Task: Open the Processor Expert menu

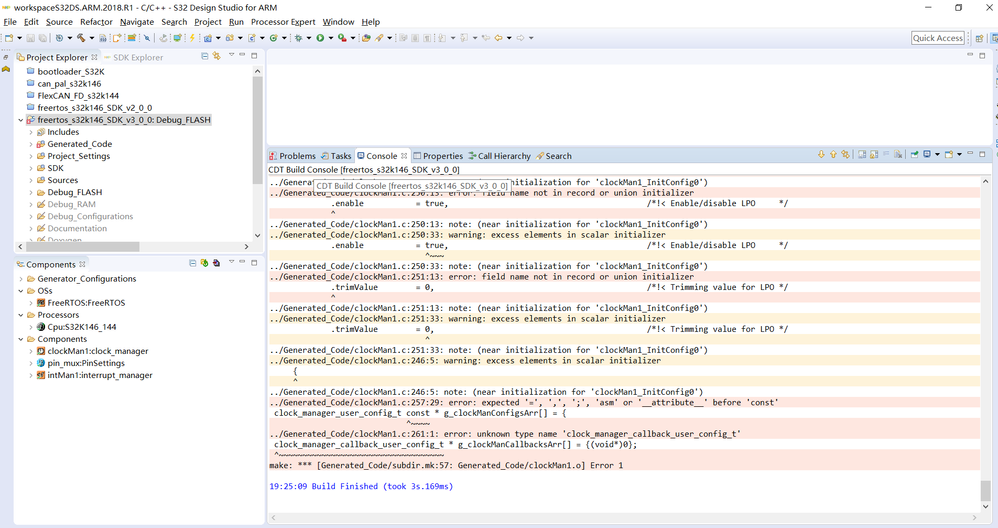Action: click(281, 22)
